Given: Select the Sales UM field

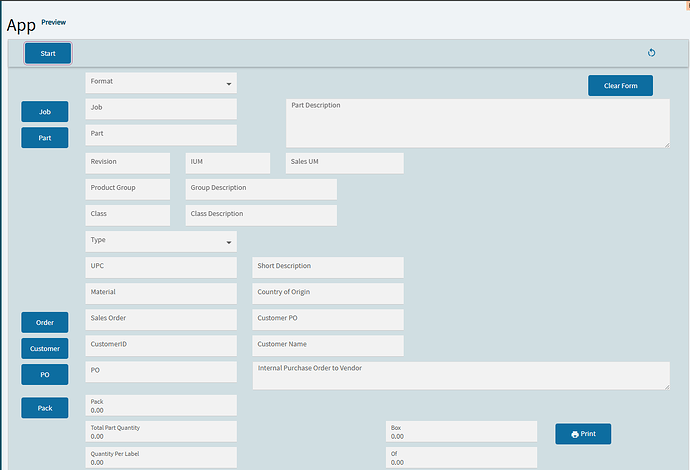Looking at the screenshot, I should click(345, 163).
